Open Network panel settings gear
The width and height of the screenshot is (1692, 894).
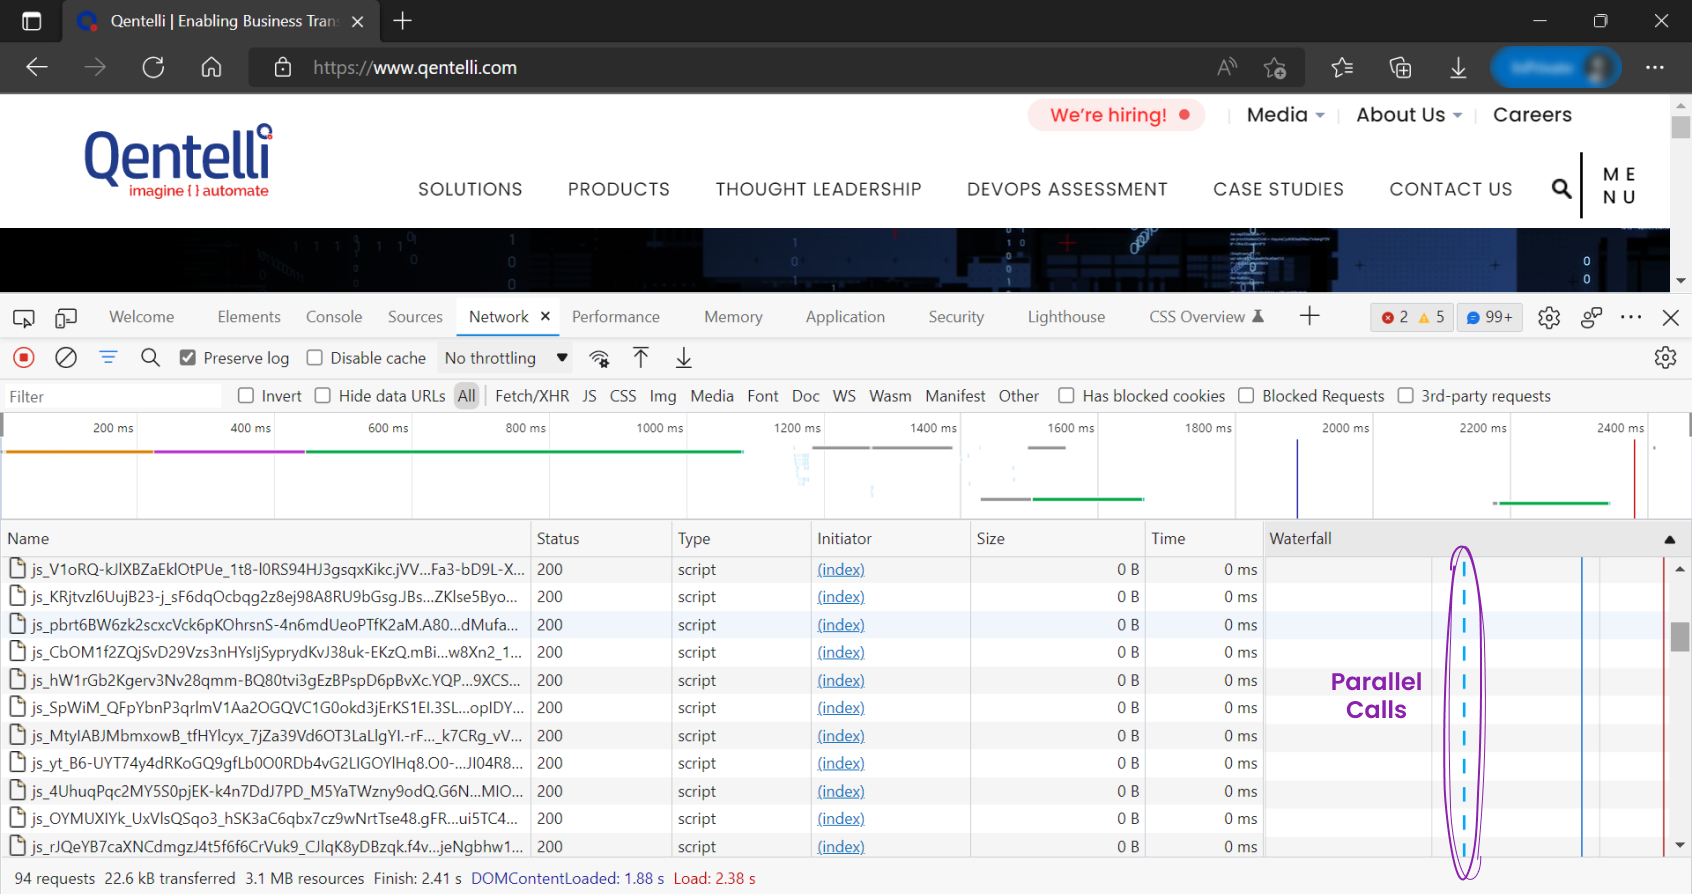pyautogui.click(x=1665, y=357)
